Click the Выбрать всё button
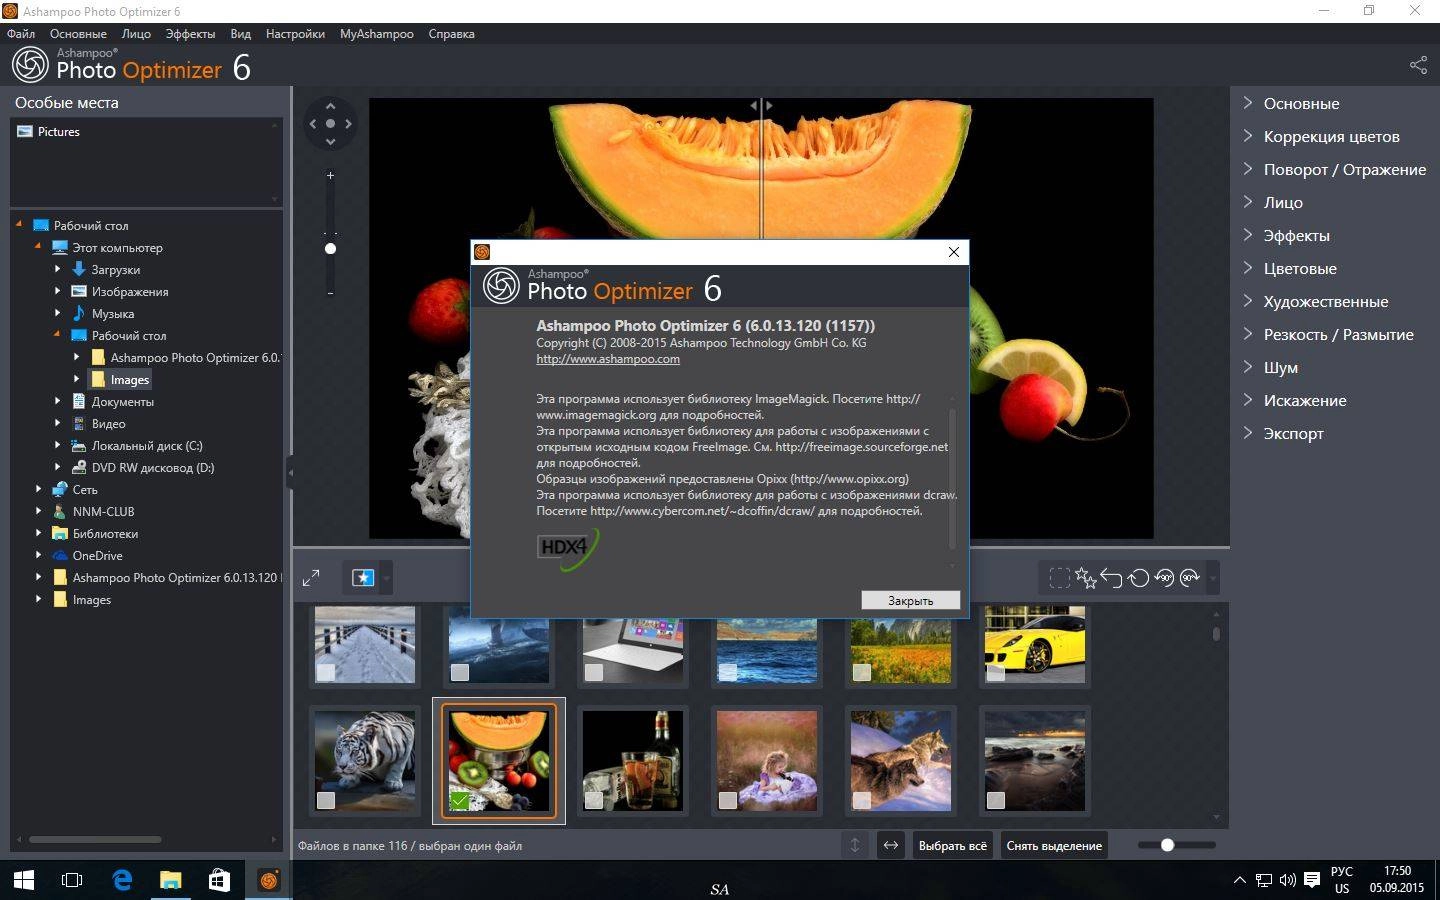This screenshot has width=1440, height=900. pyautogui.click(x=952, y=845)
